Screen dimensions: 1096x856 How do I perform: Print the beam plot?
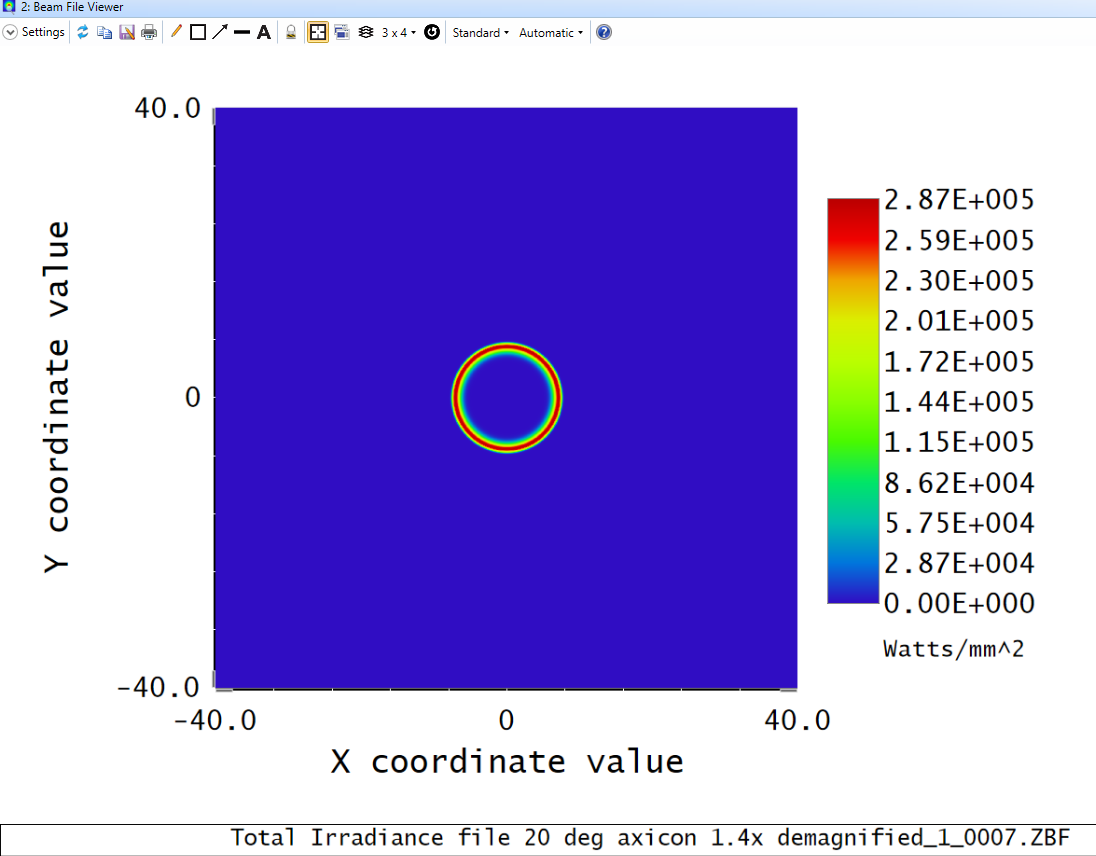tap(149, 32)
